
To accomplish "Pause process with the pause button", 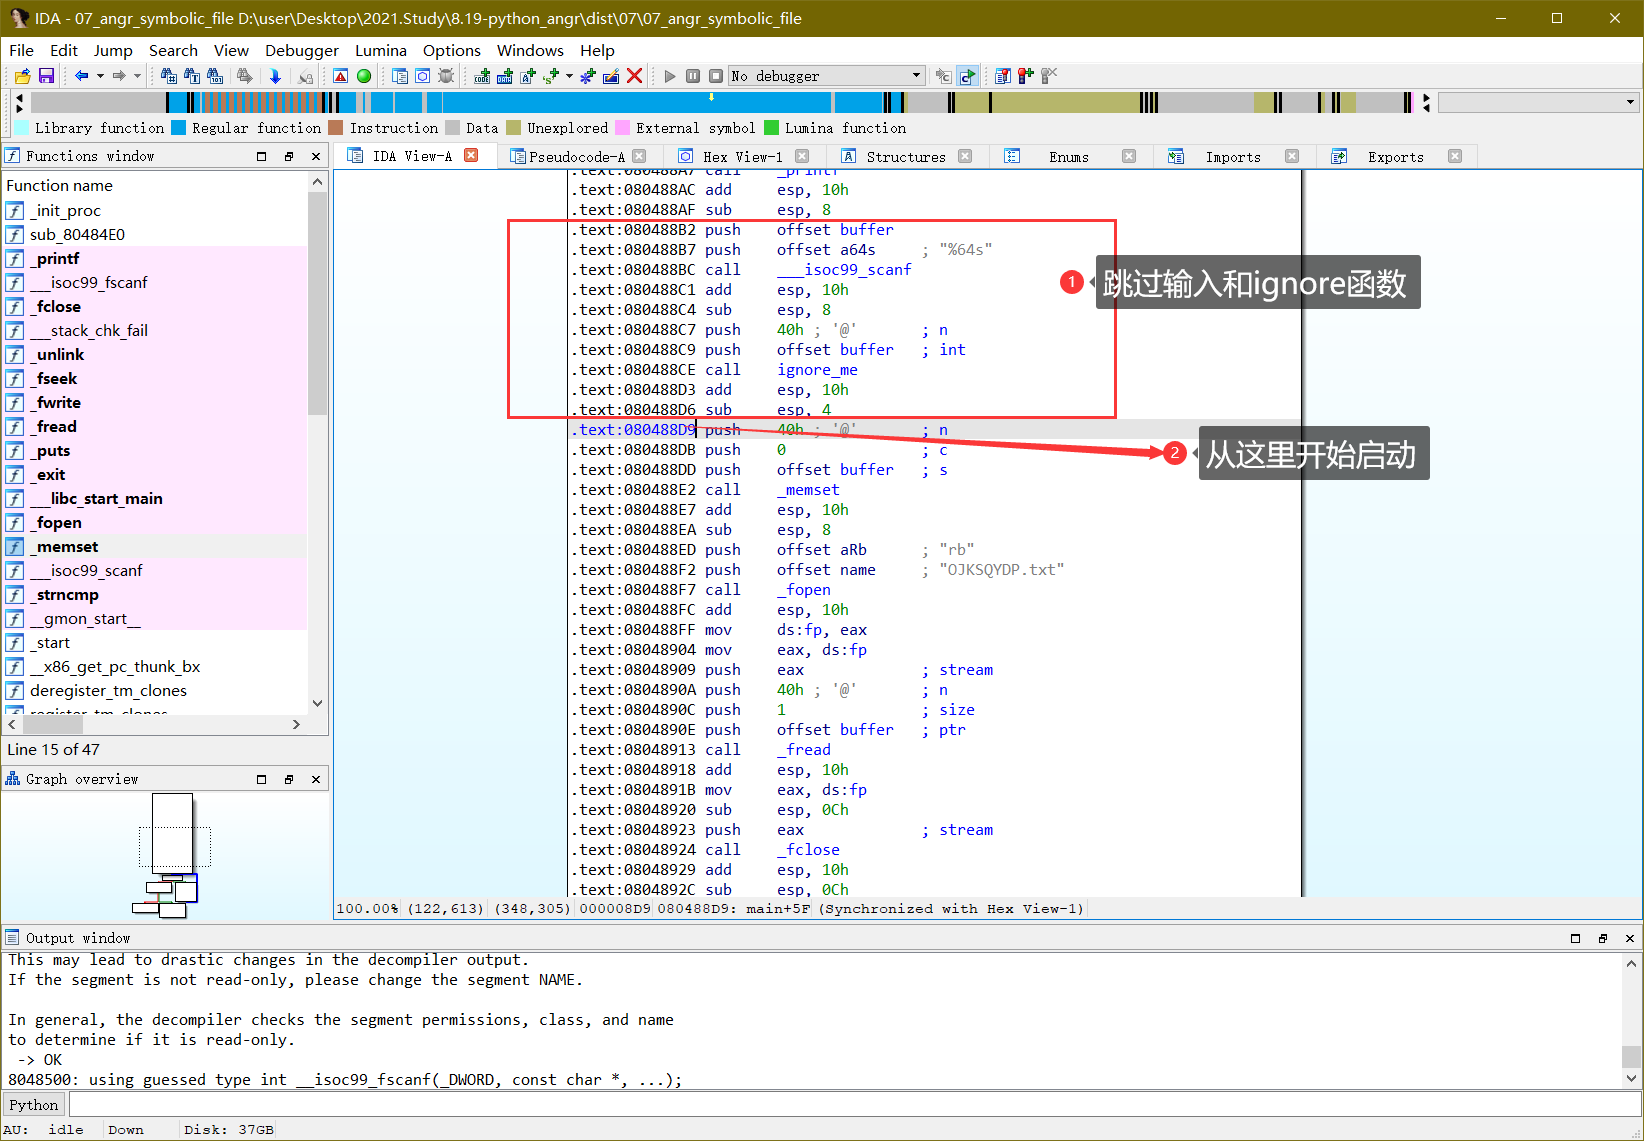I will pyautogui.click(x=693, y=76).
